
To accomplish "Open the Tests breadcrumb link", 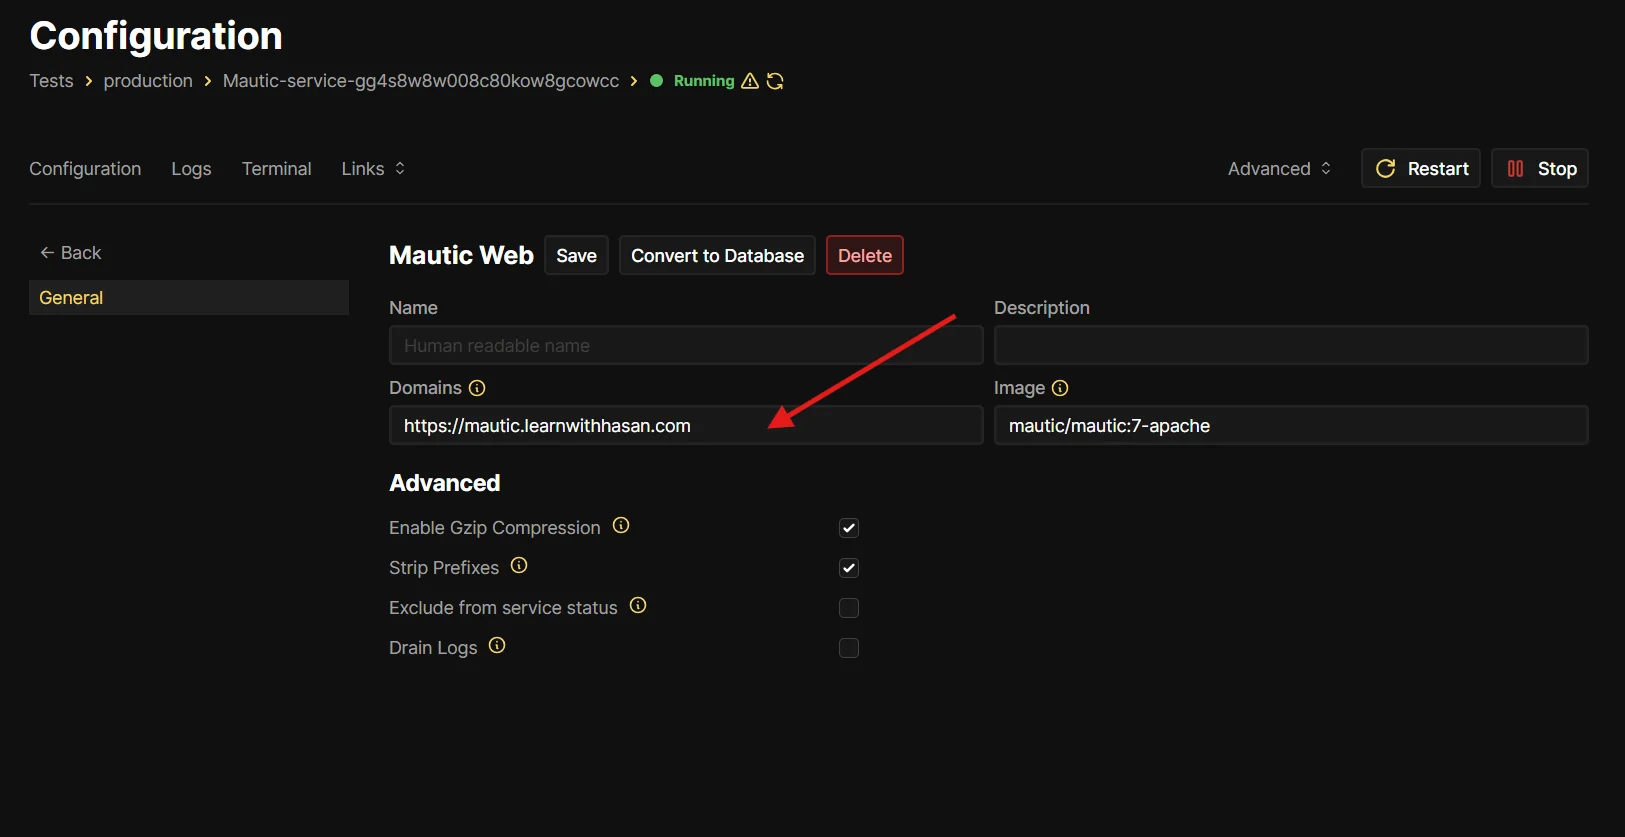I will point(51,81).
